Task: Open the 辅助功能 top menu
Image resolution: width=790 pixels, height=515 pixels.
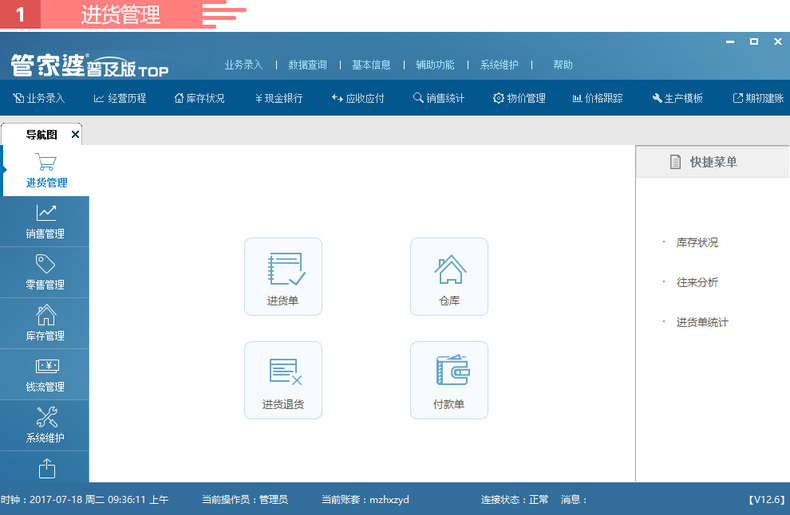Action: [x=435, y=65]
